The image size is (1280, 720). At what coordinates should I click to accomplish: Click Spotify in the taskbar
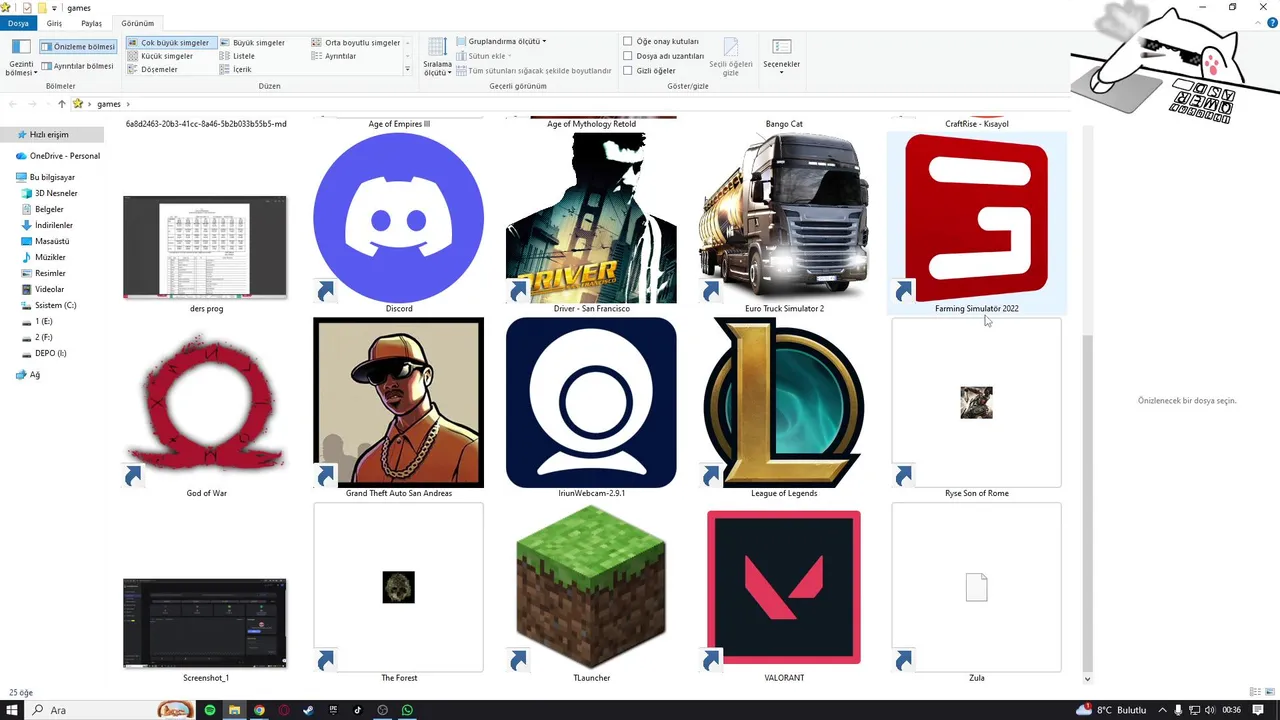pyautogui.click(x=210, y=710)
